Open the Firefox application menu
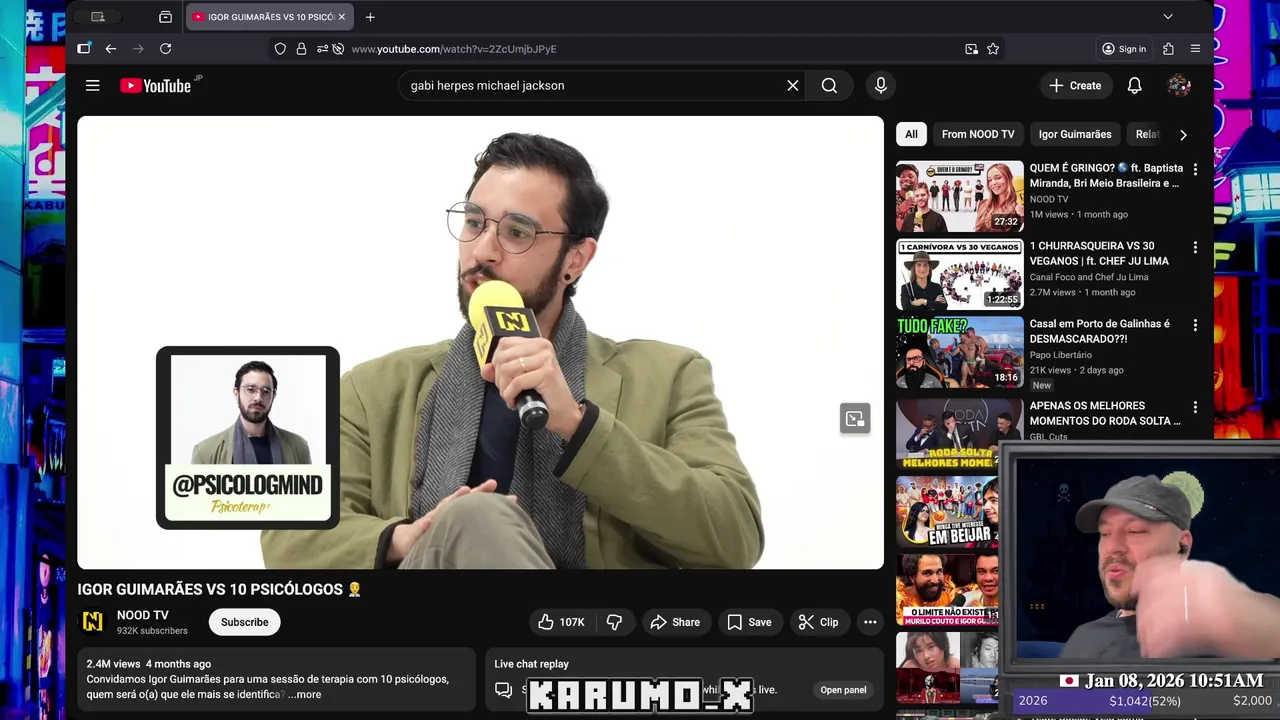Image resolution: width=1280 pixels, height=720 pixels. click(x=1195, y=49)
